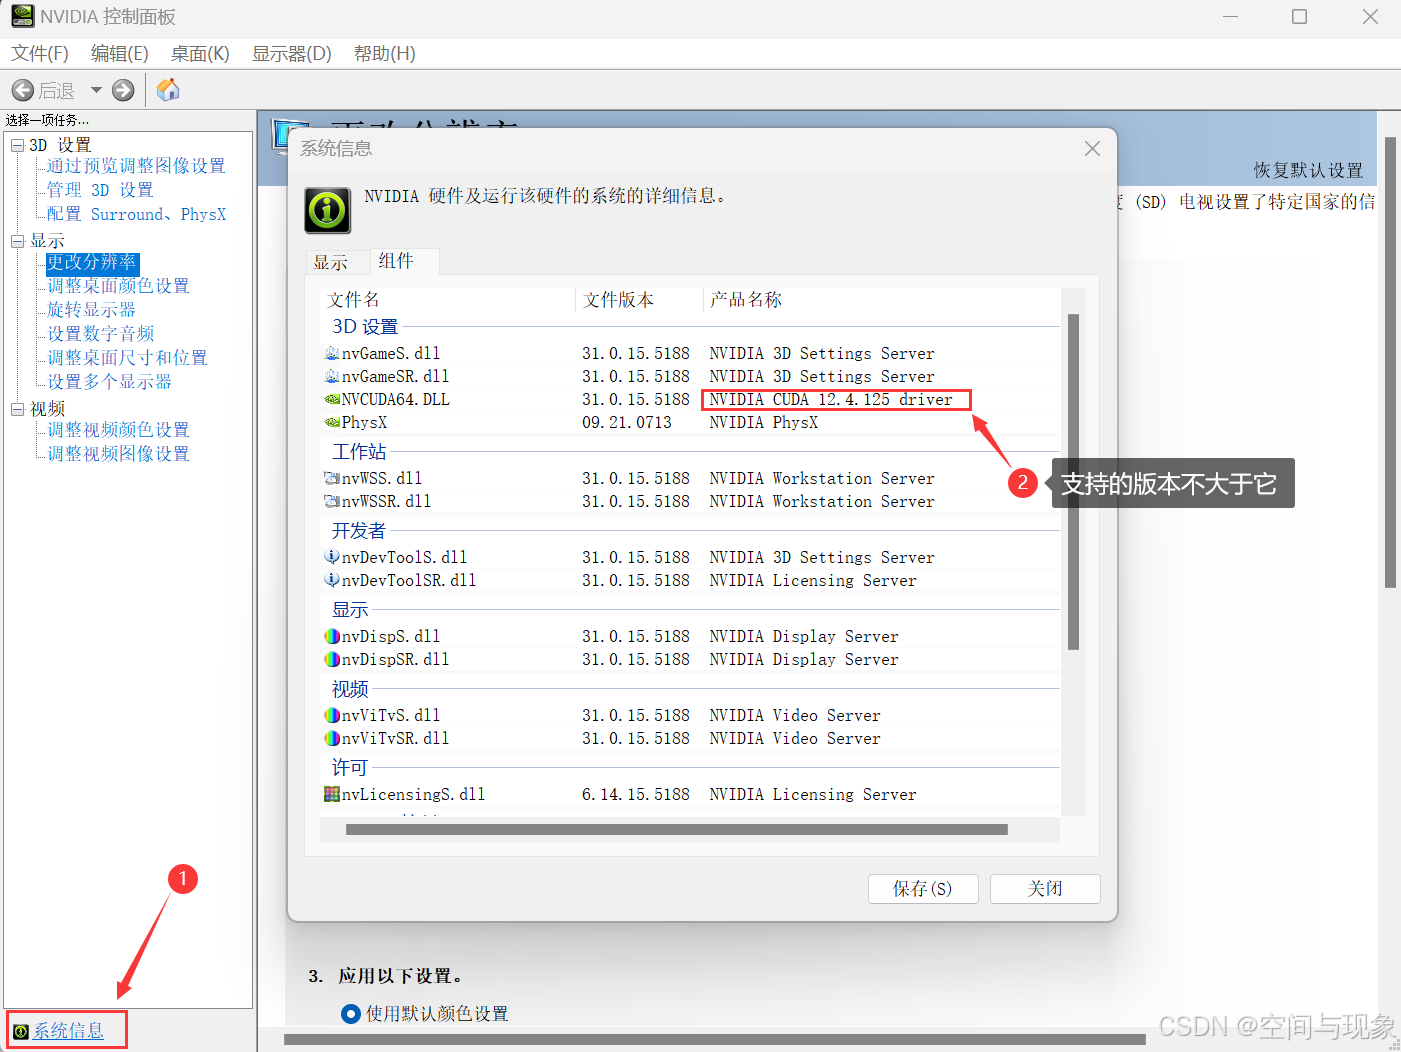Open 调整桌面颜色设置 in tree

[x=118, y=286]
